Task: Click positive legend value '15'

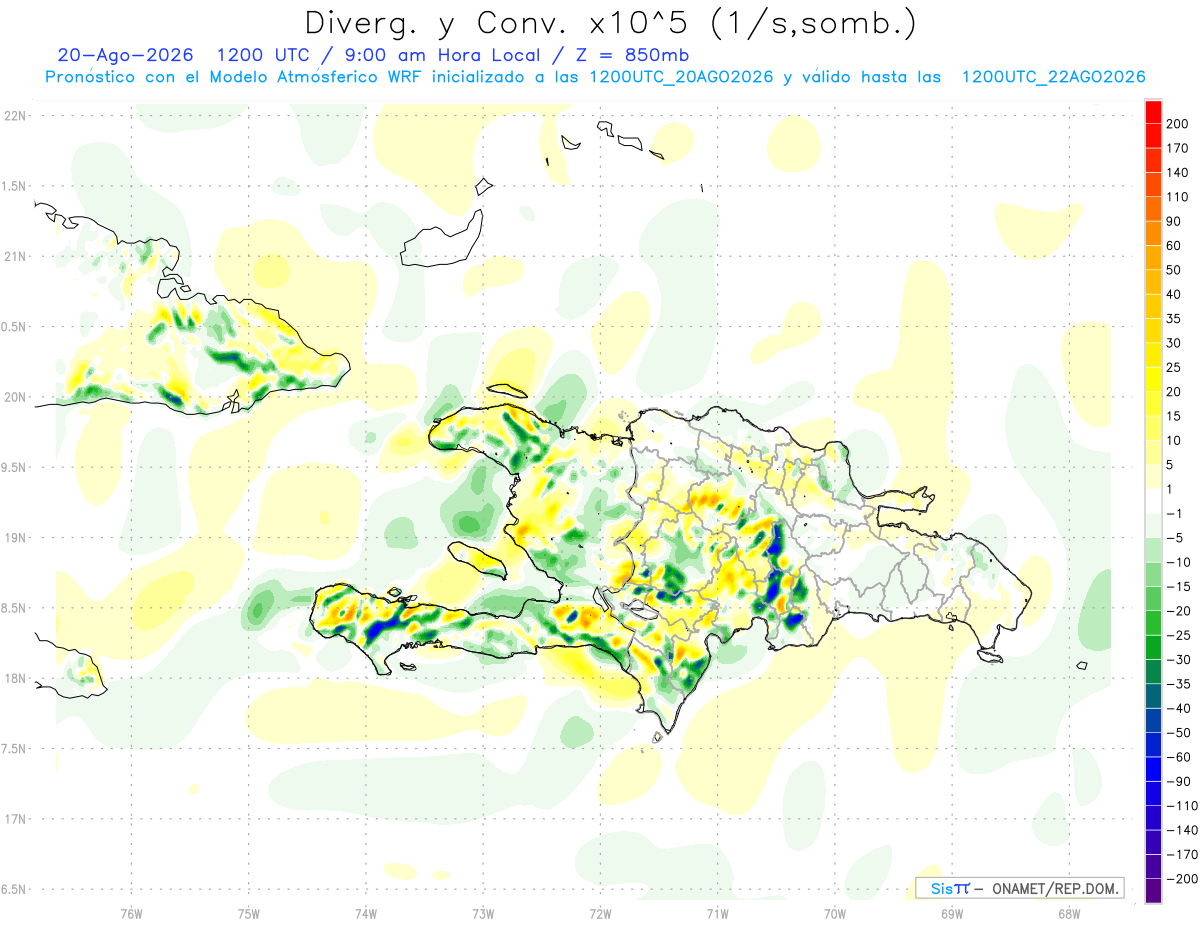Action: pos(1174,416)
